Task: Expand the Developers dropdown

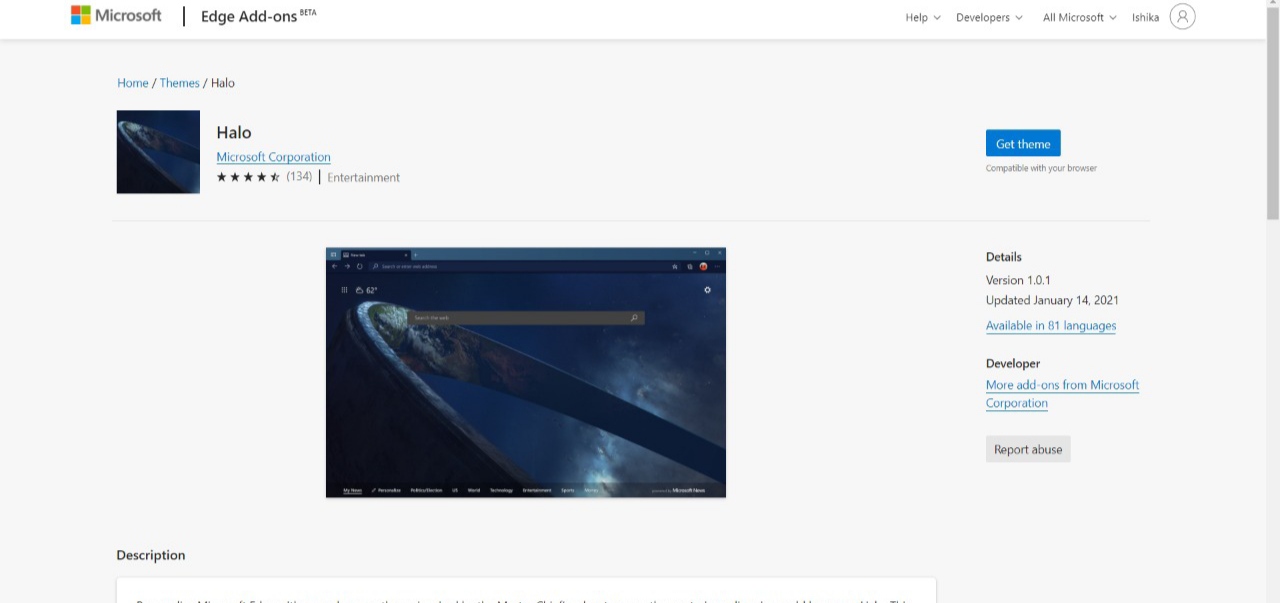Action: [989, 17]
